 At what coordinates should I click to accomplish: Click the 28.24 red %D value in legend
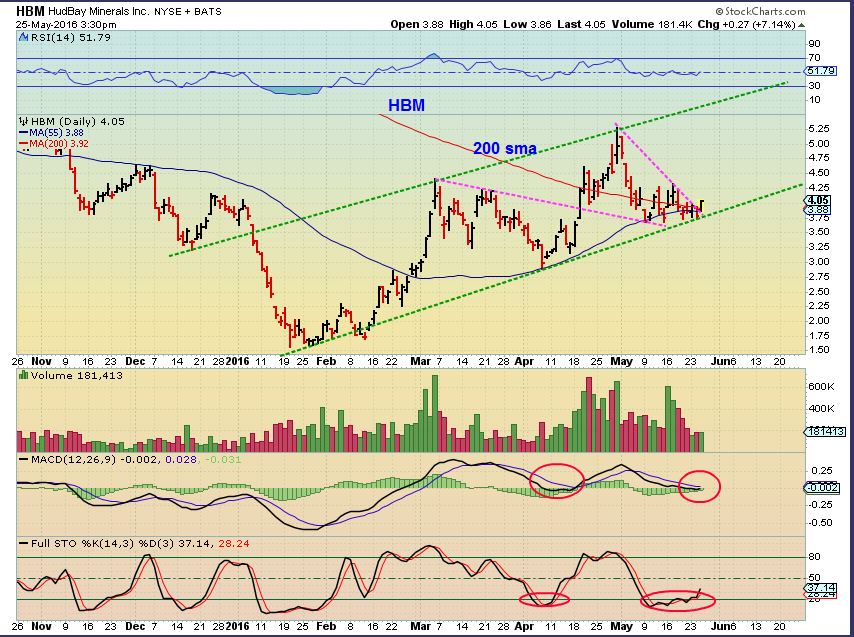[x=234, y=543]
